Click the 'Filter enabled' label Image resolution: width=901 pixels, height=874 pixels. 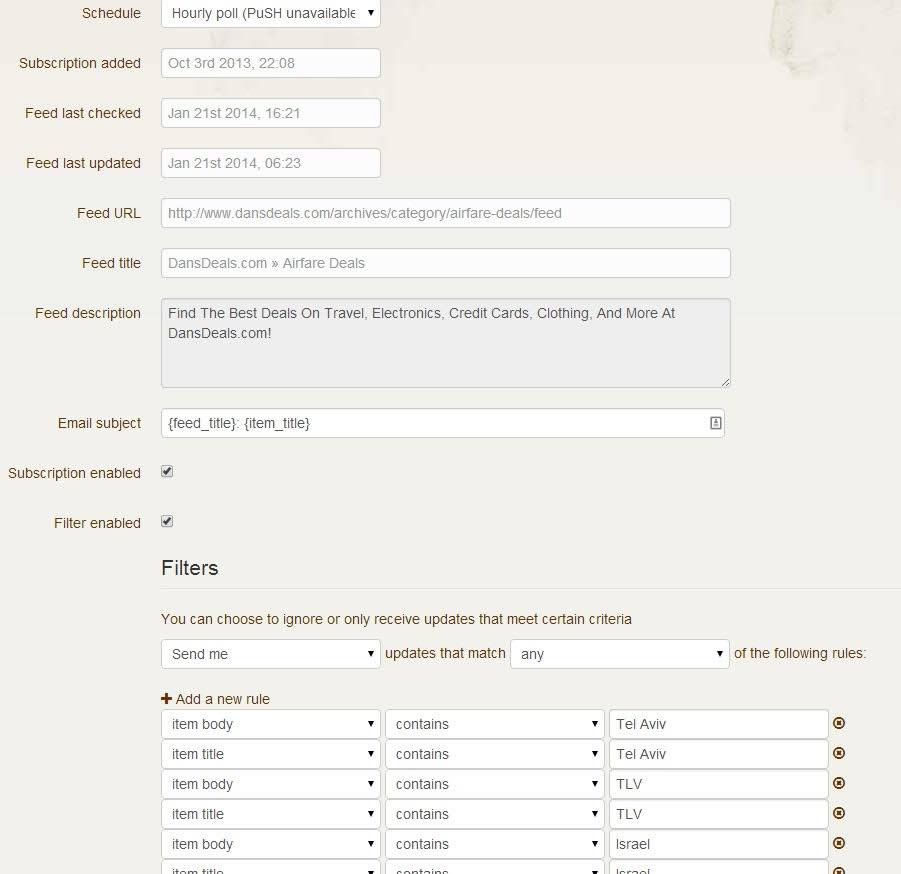(97, 523)
